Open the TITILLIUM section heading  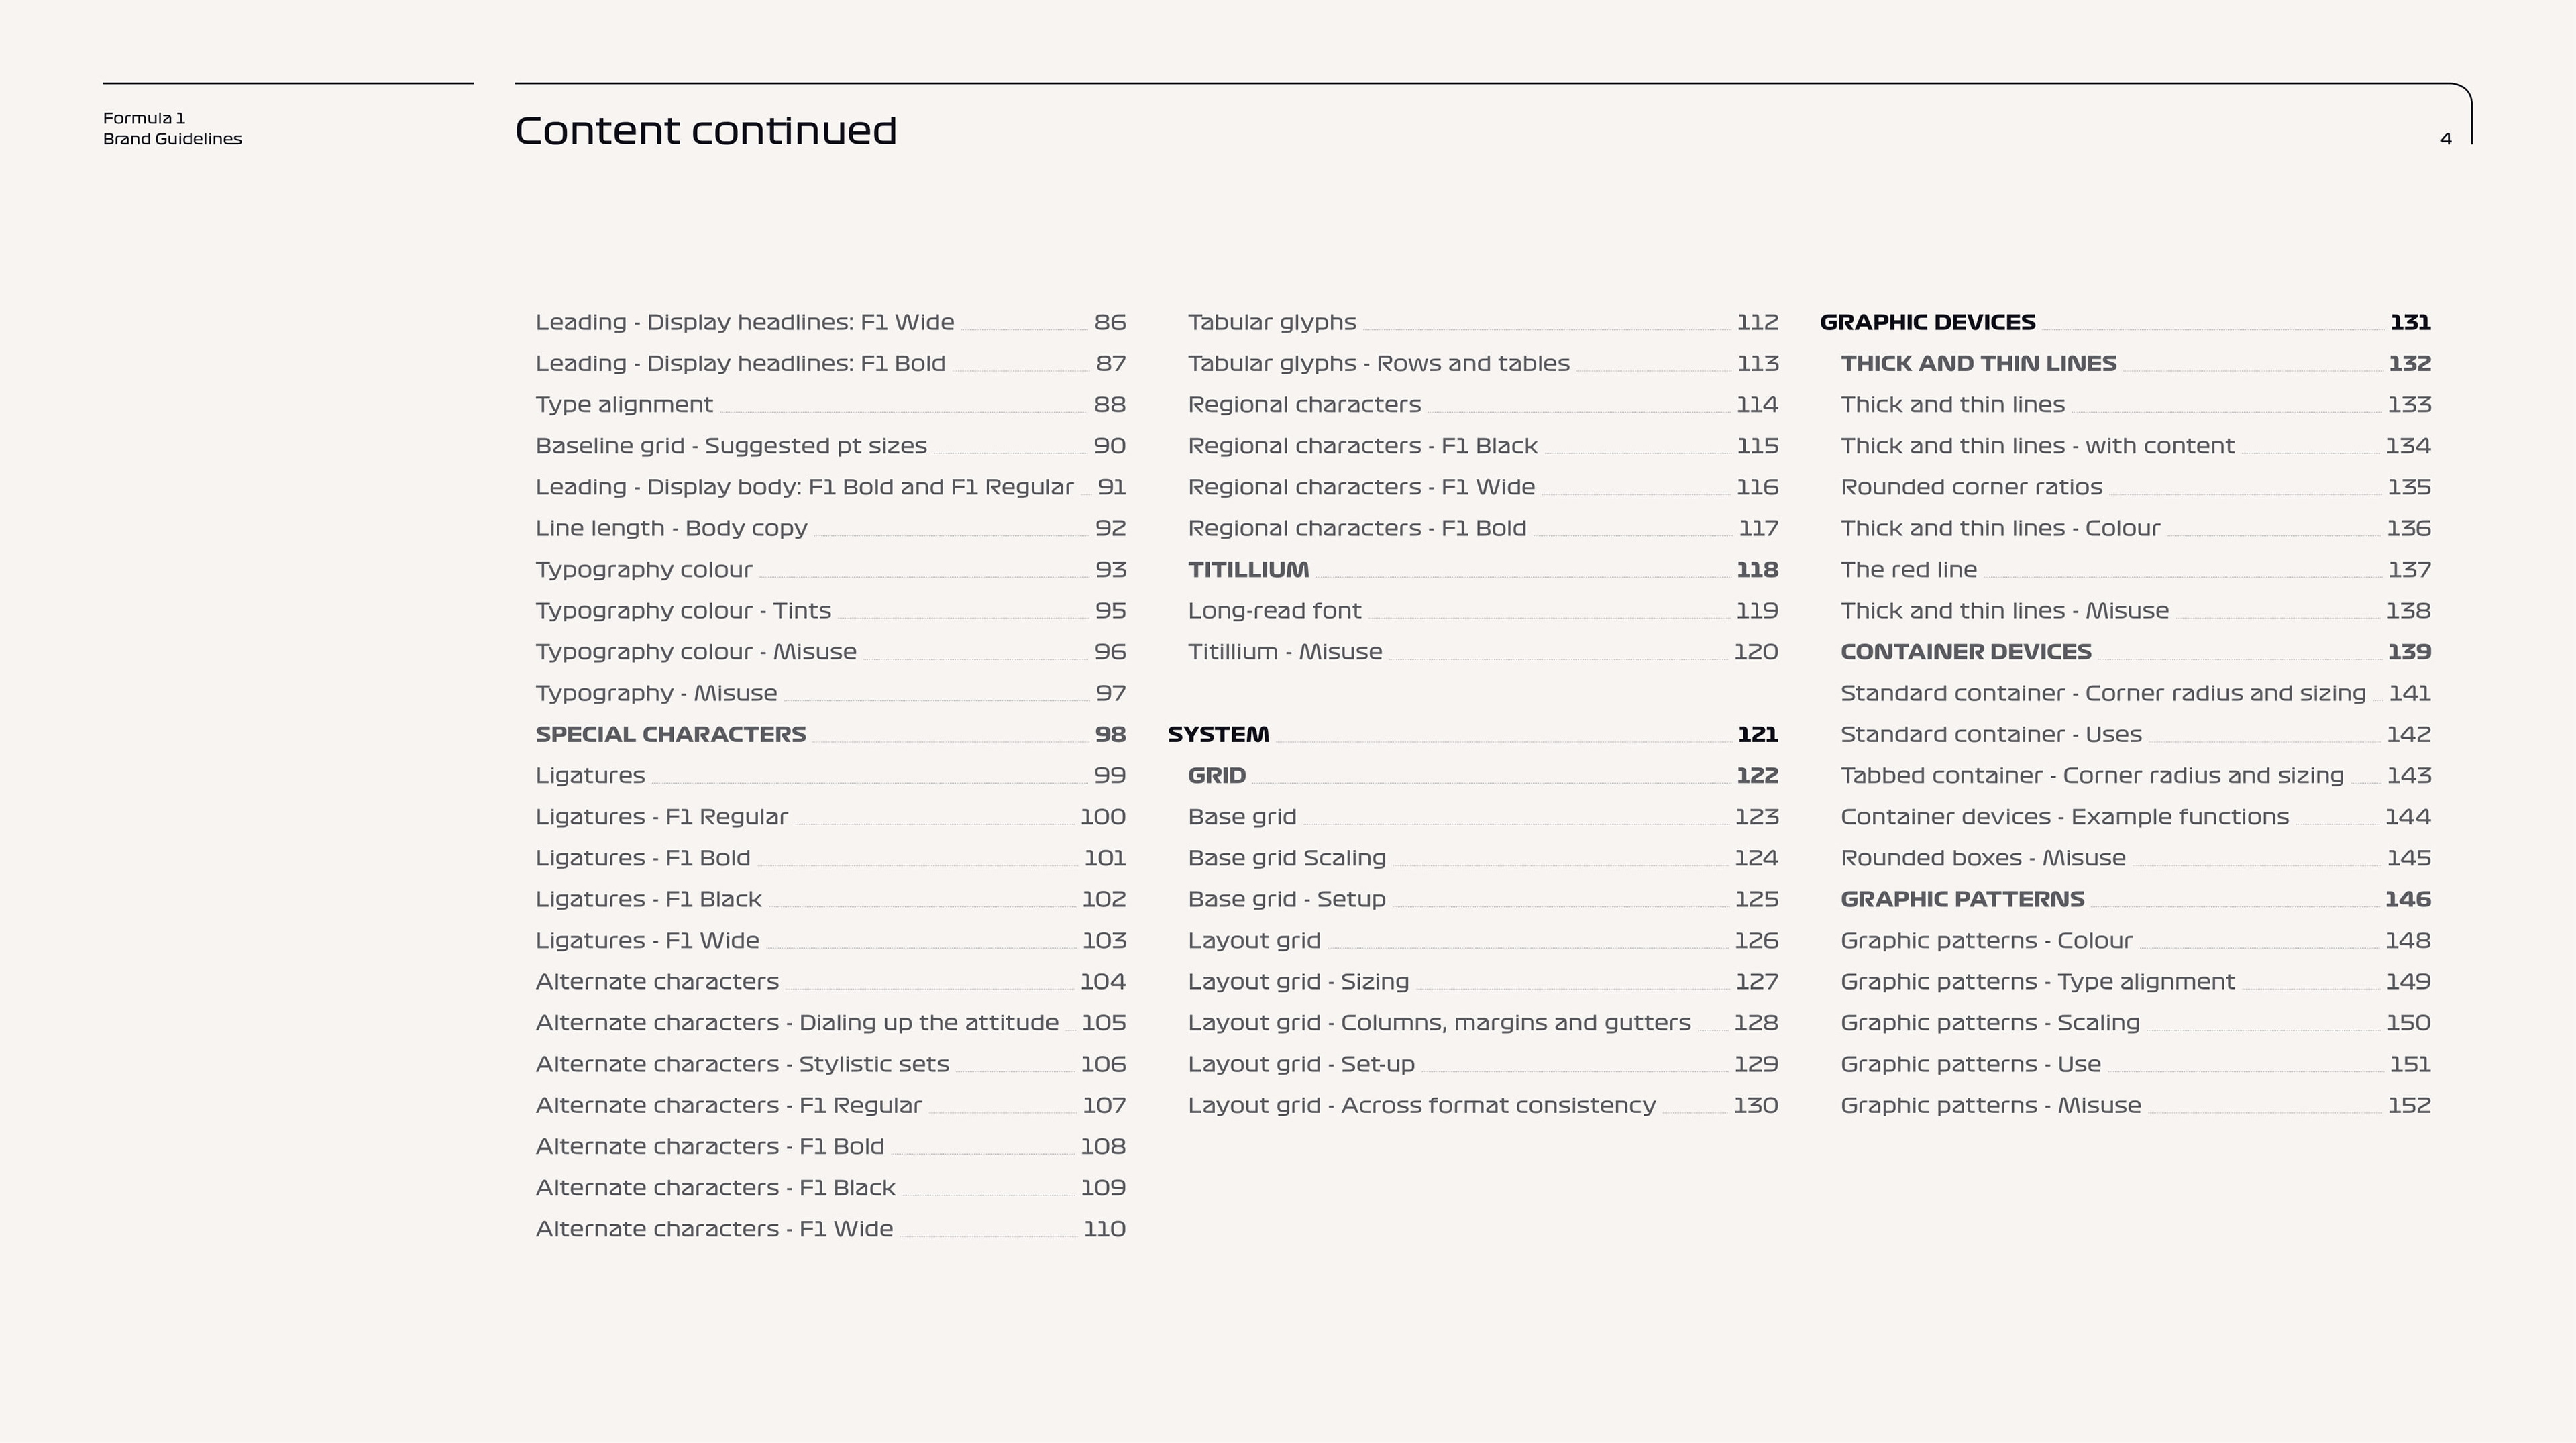[x=1248, y=570]
